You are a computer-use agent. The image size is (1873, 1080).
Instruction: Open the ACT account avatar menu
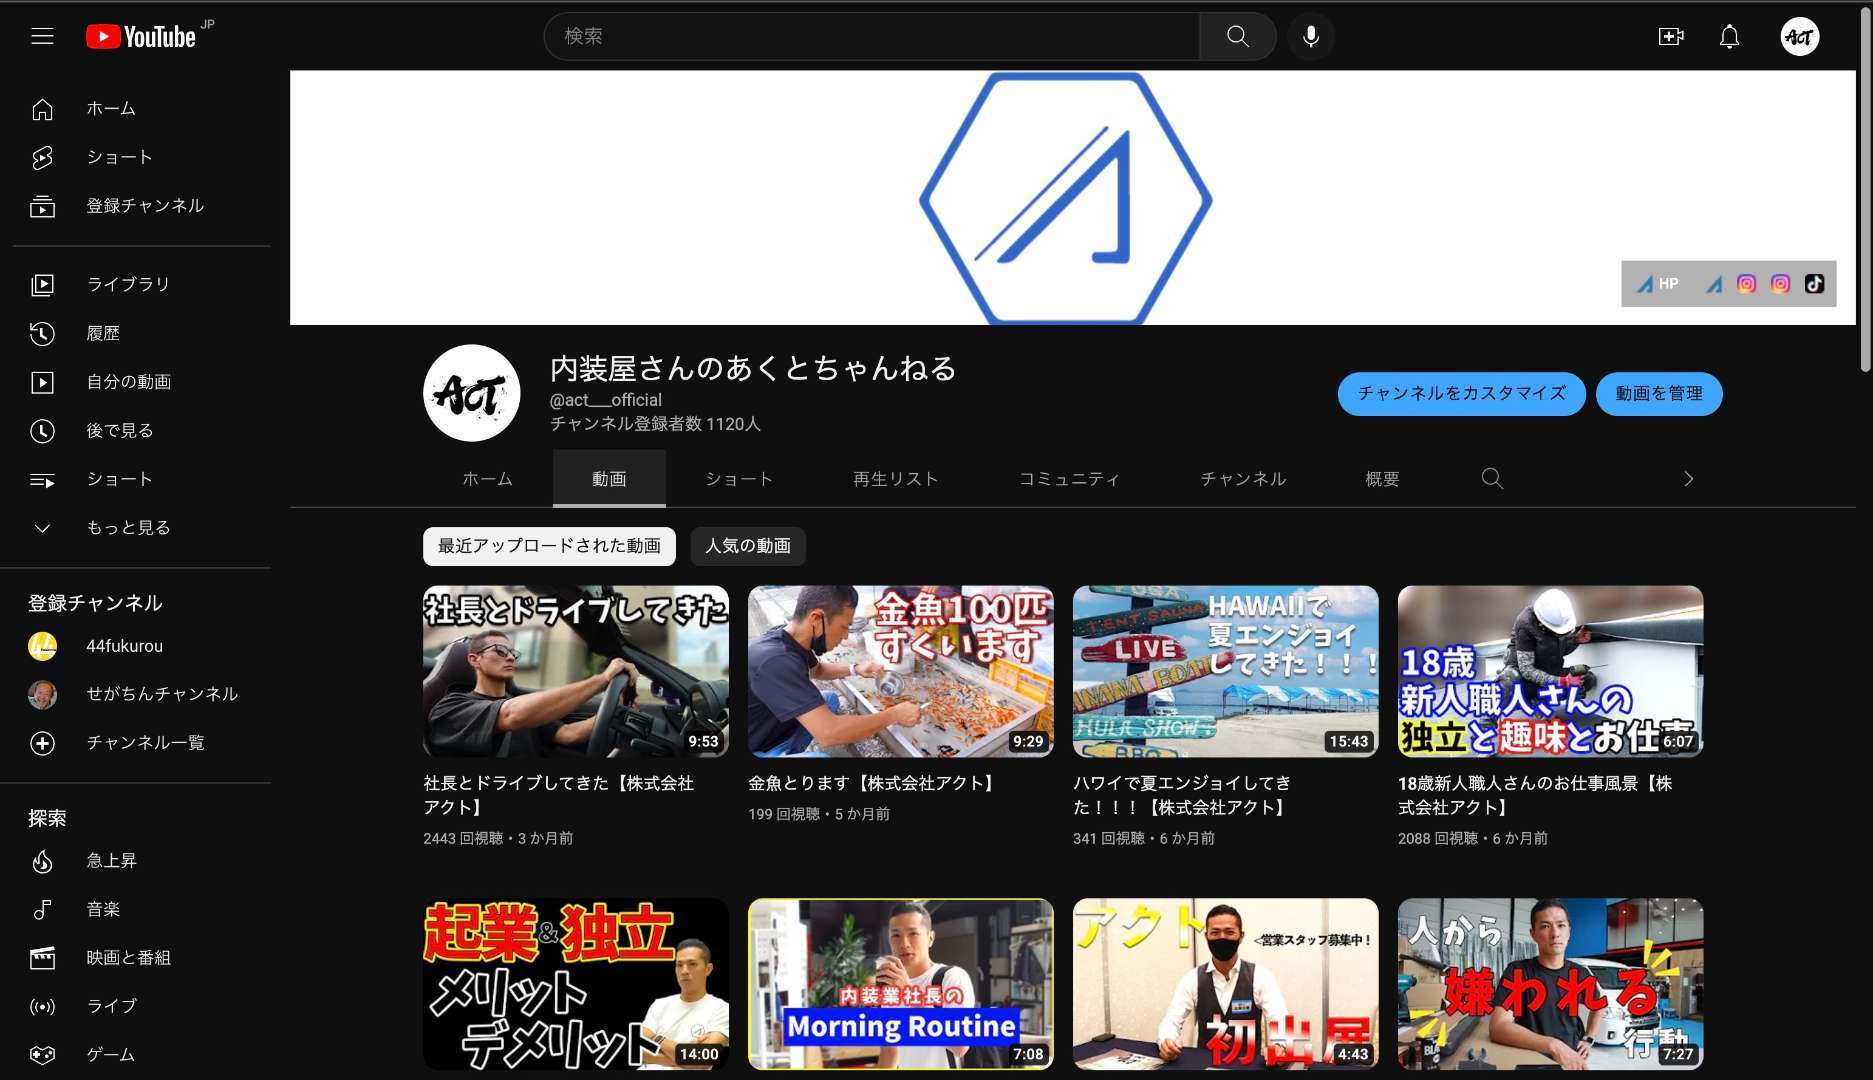(x=1799, y=37)
